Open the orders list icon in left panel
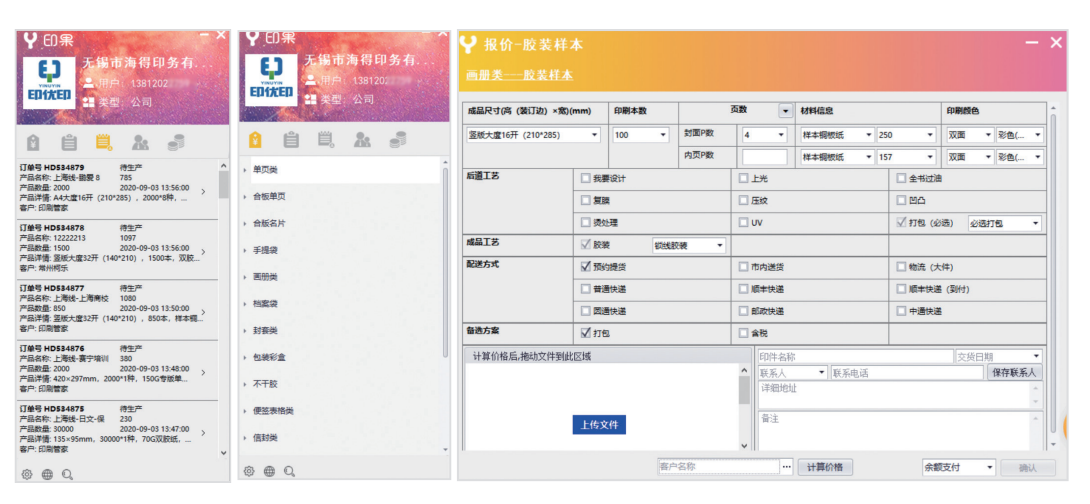This screenshot has height=504, width=1090. coord(102,141)
